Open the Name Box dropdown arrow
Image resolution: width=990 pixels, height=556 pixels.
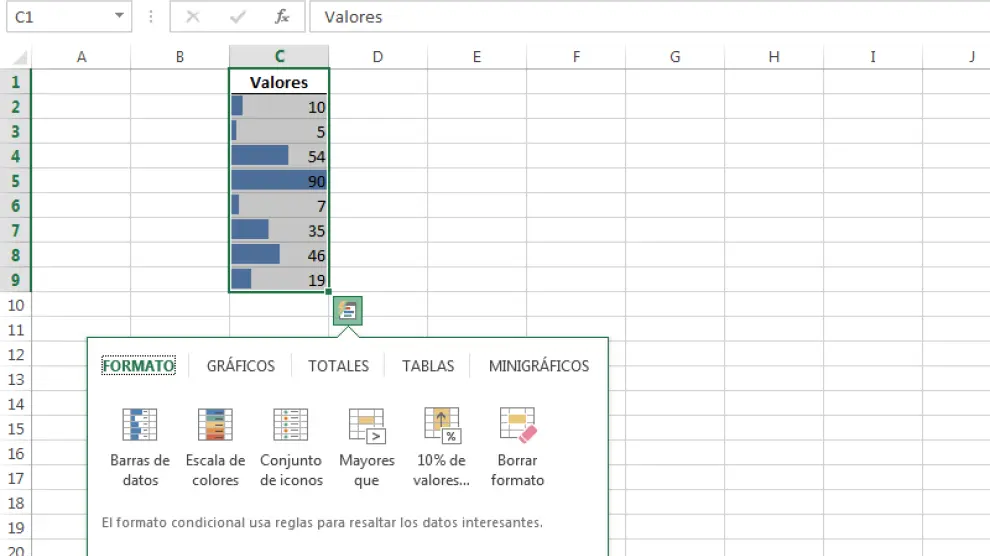(x=120, y=17)
